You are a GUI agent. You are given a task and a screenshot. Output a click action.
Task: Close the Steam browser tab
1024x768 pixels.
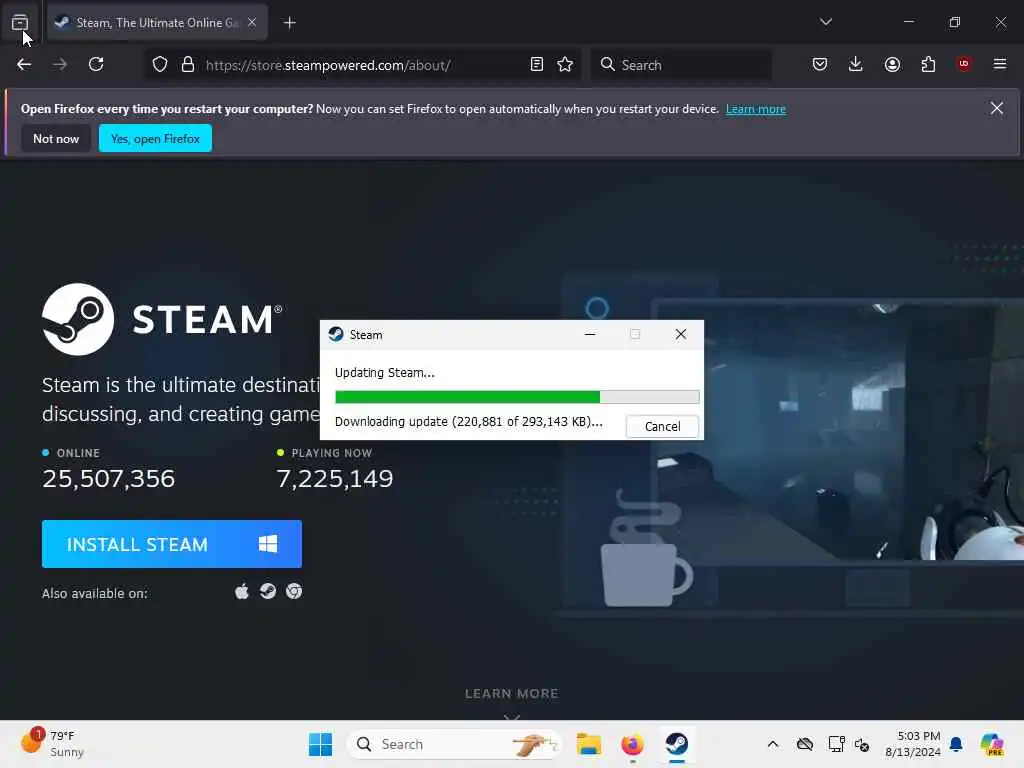point(252,22)
